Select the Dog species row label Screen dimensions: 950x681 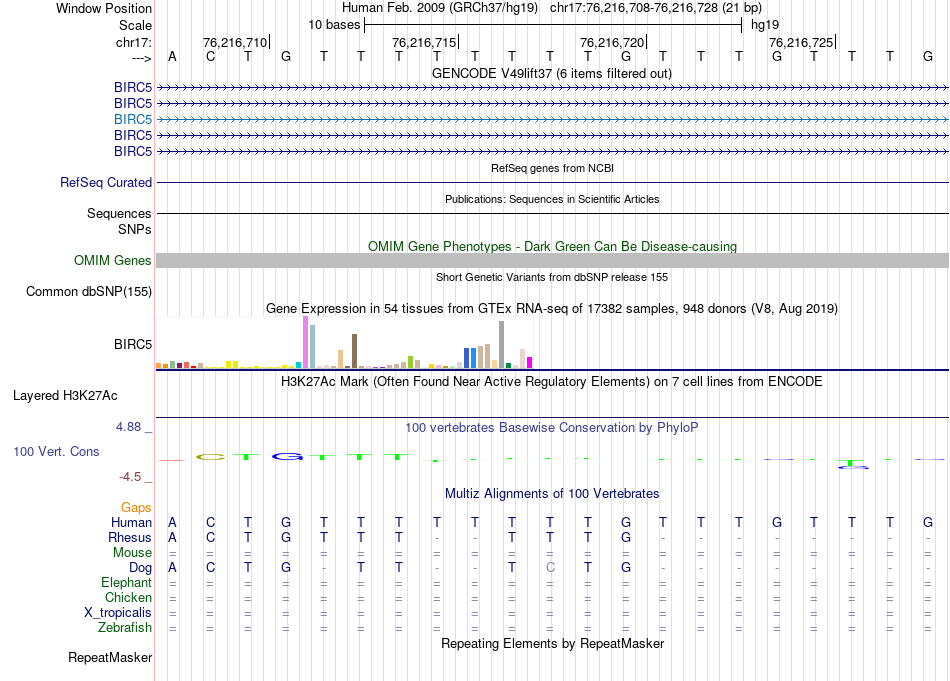[x=141, y=568]
